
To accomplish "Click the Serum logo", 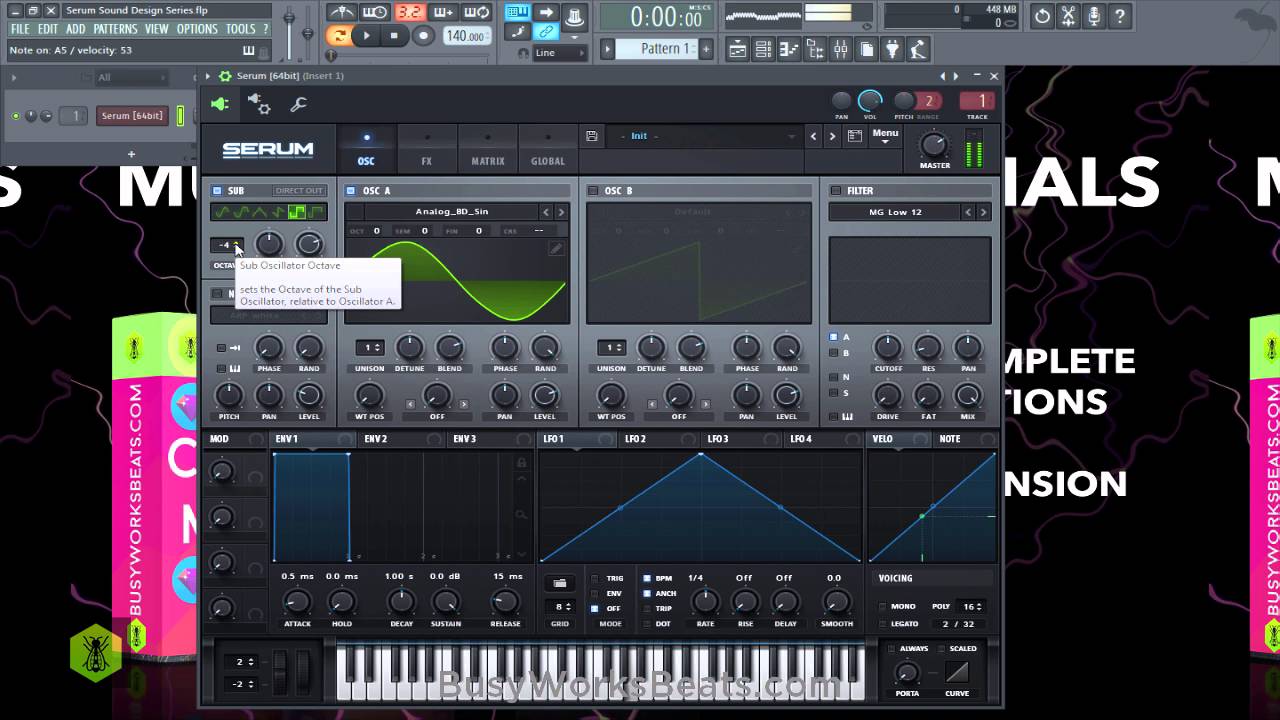I will 267,150.
